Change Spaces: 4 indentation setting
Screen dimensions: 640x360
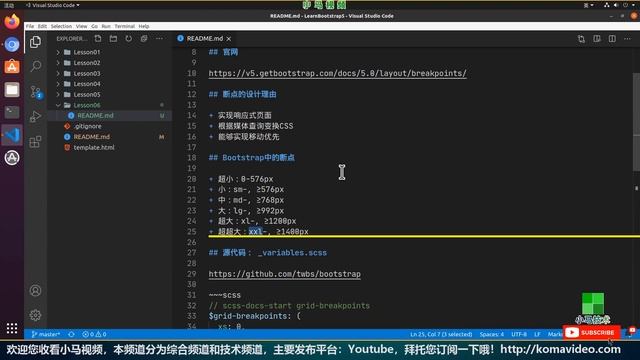click(x=491, y=334)
